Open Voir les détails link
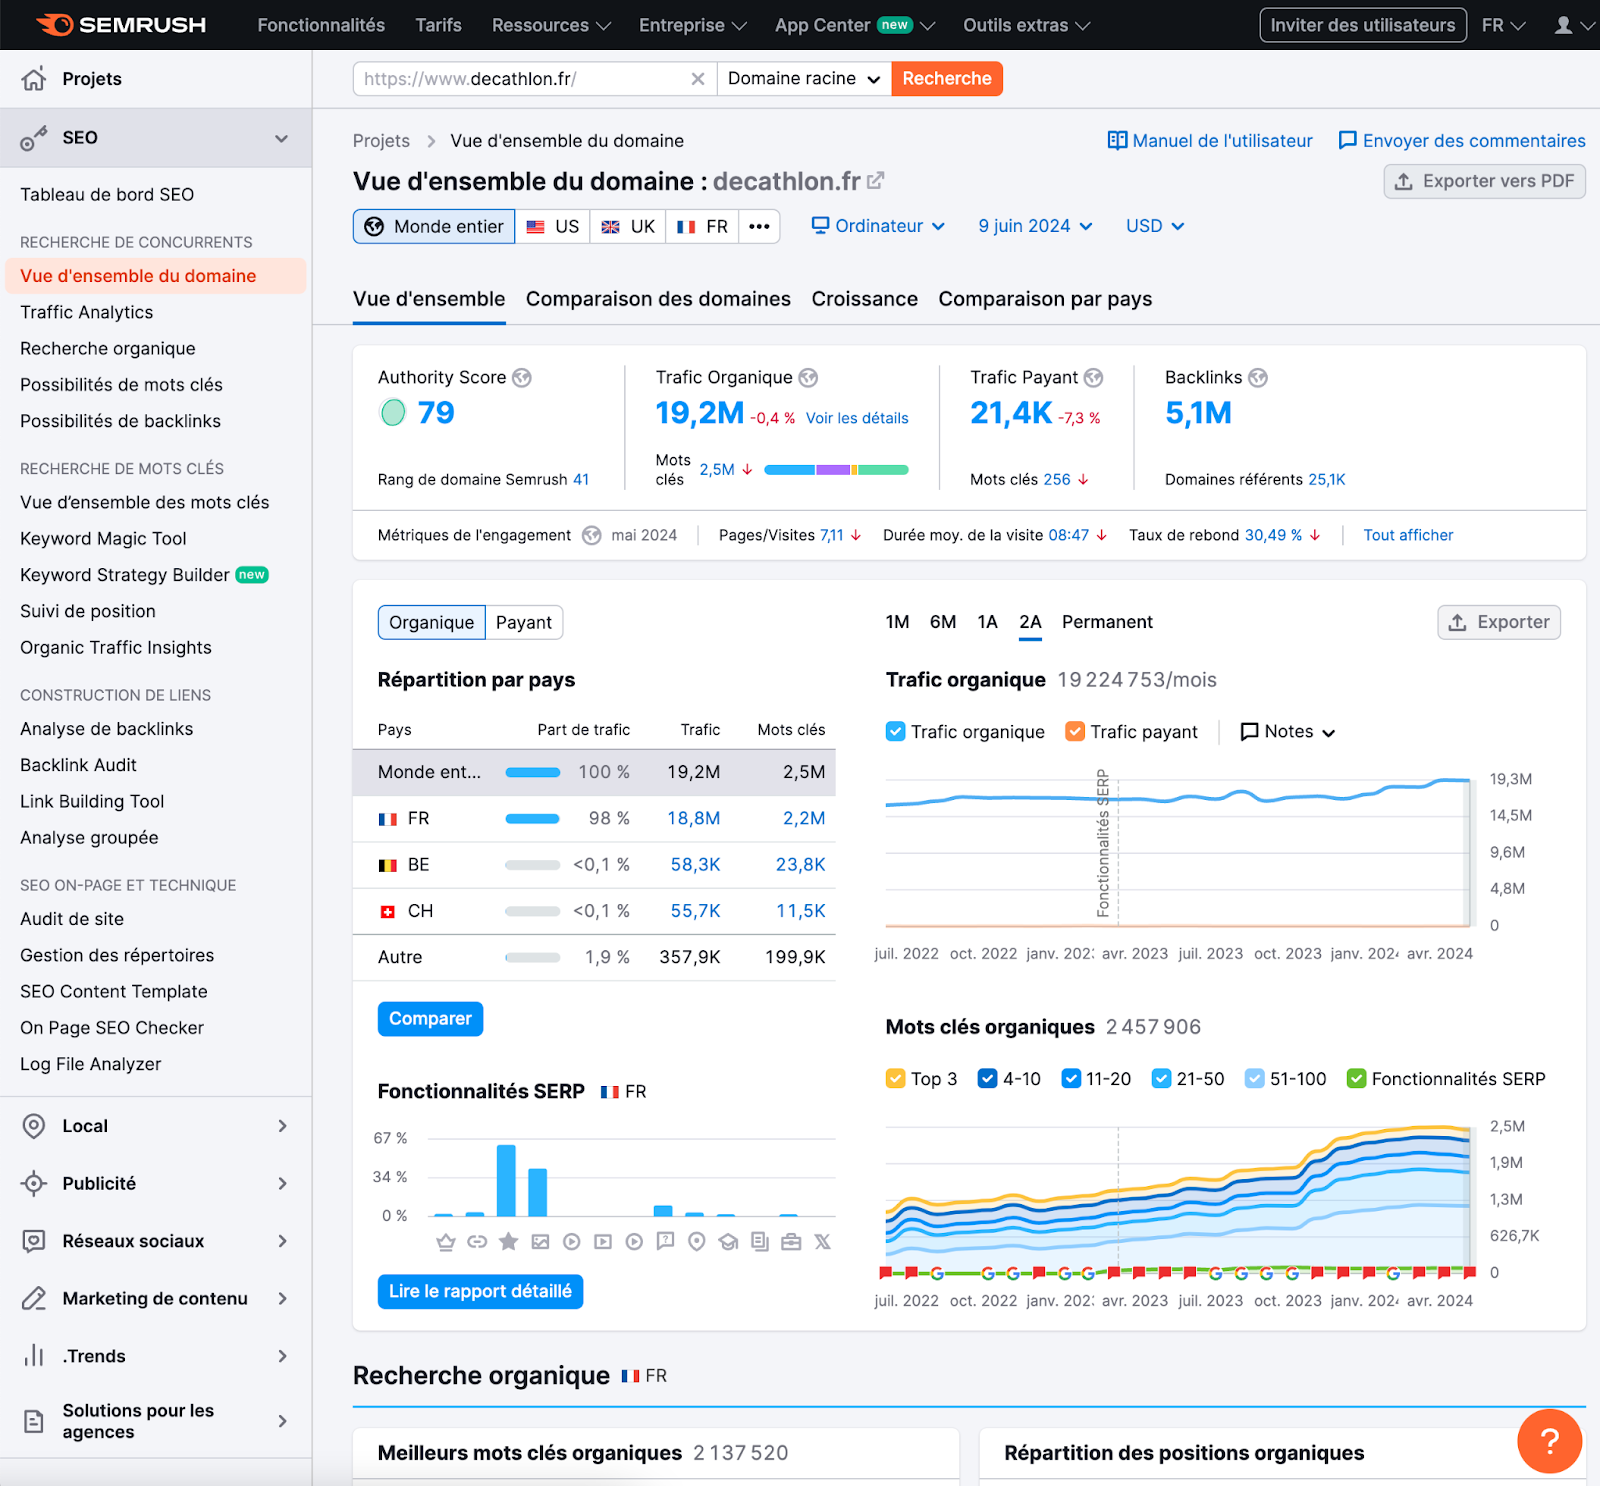 (857, 418)
